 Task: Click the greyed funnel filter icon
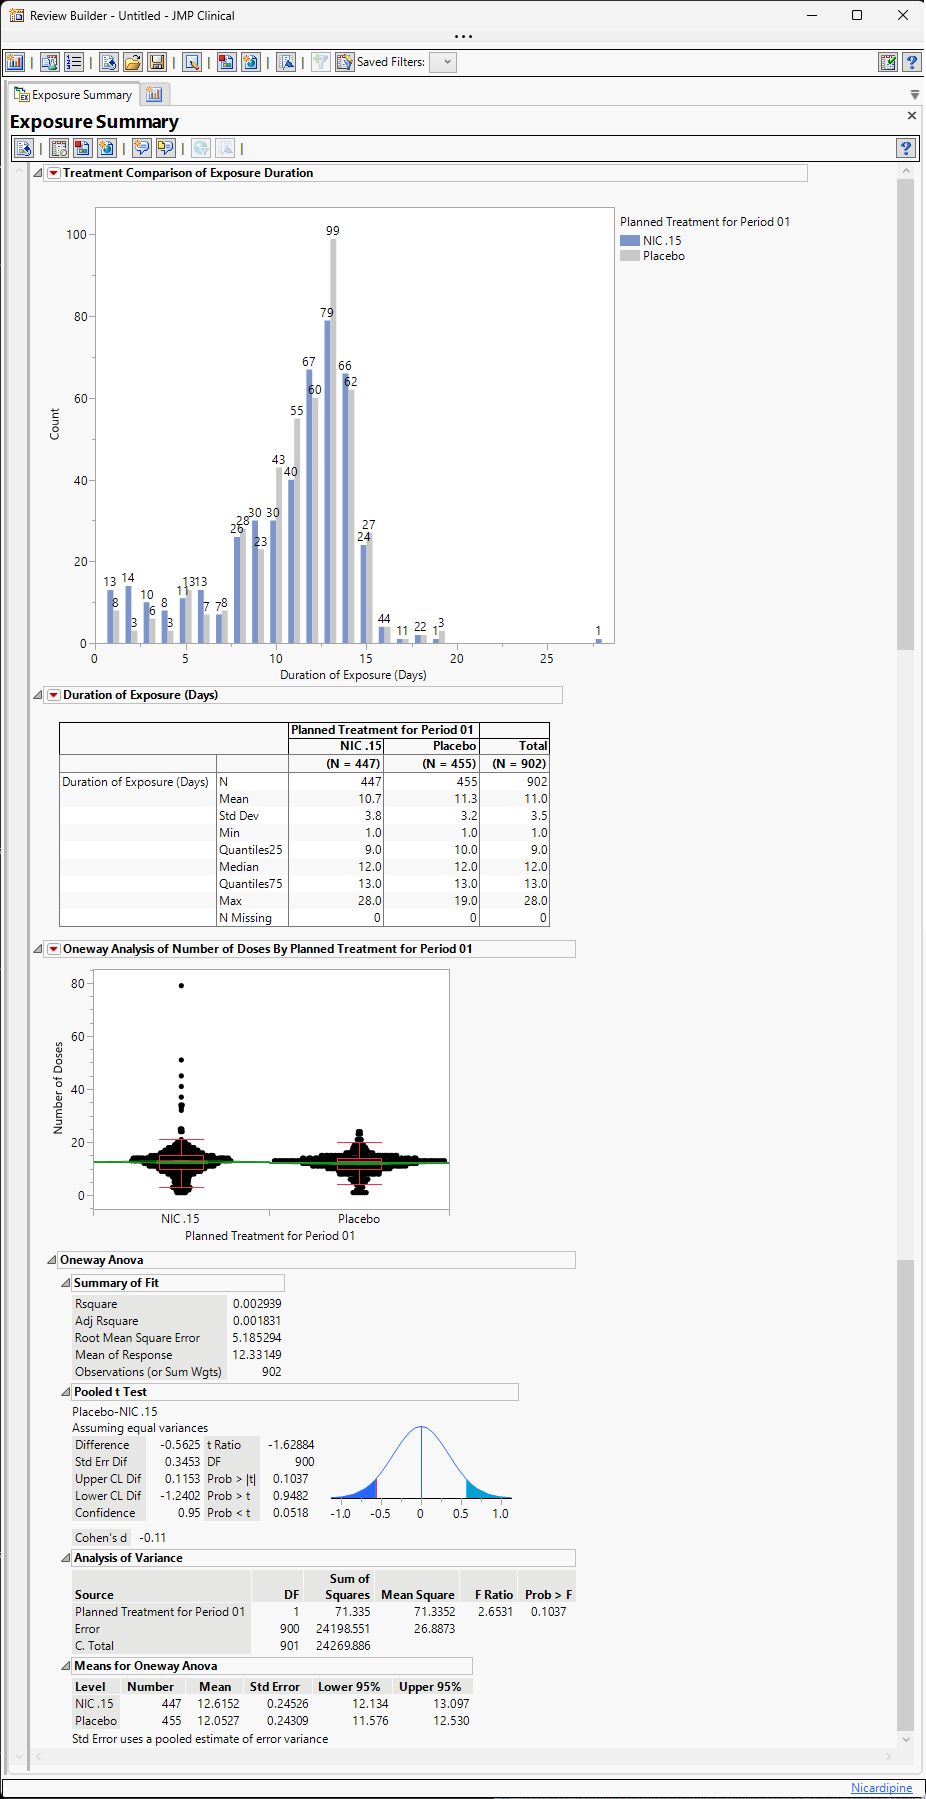click(x=320, y=62)
